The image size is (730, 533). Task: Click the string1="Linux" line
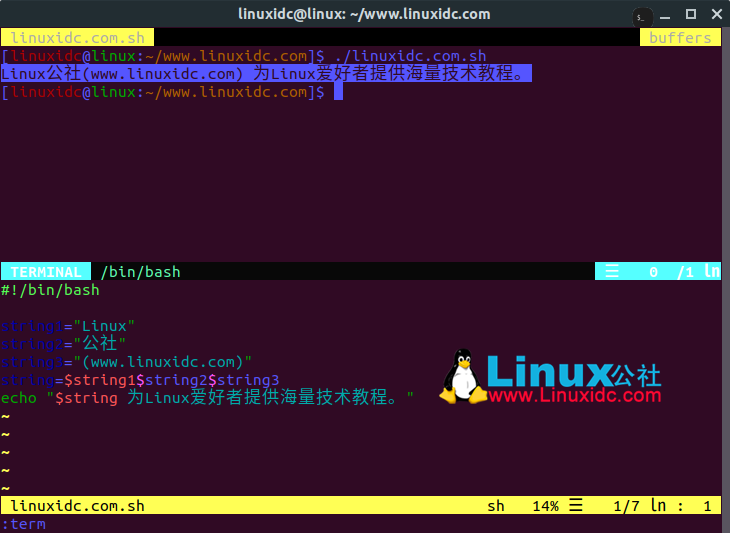(68, 326)
